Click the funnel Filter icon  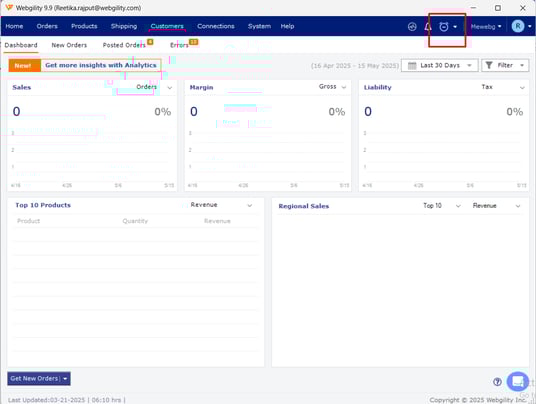(489, 65)
